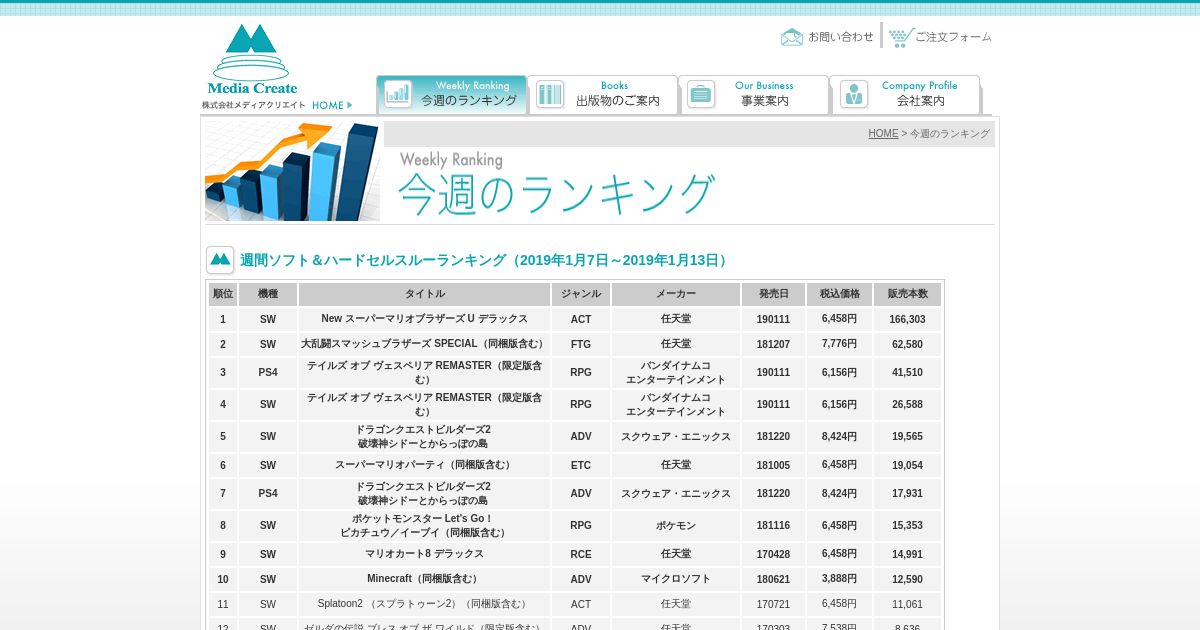1200x630 pixels.
Task: Select title スーパーマリオパーティ
Action: tap(425, 465)
